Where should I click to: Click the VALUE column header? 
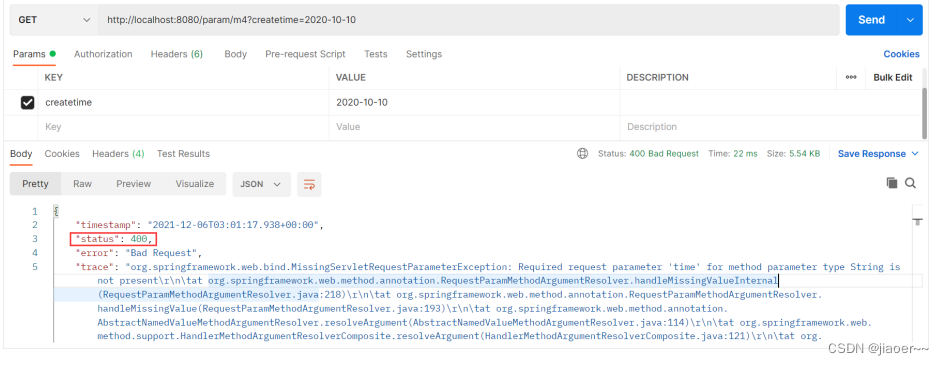pyautogui.click(x=350, y=77)
